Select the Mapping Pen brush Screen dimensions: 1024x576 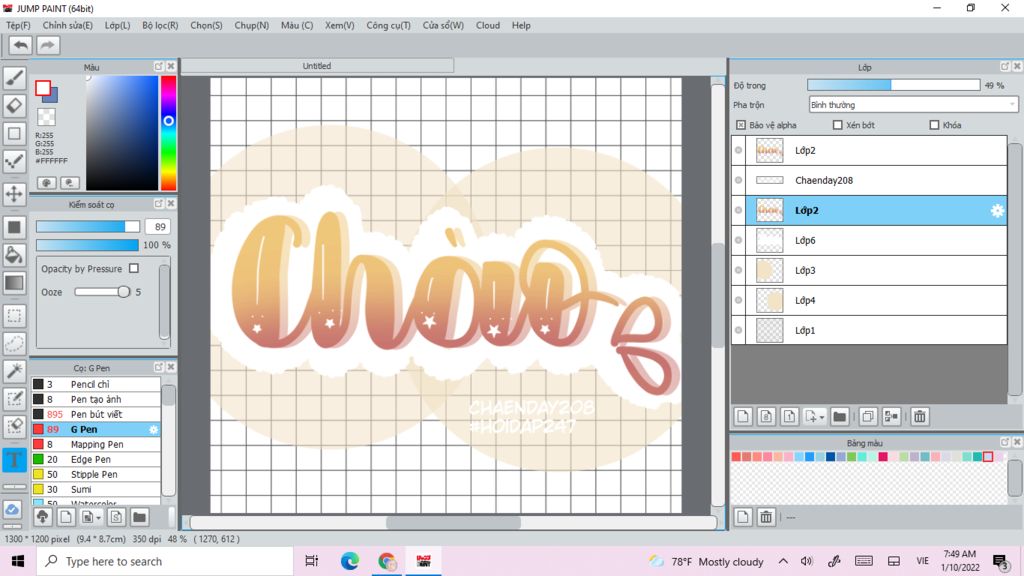96,444
